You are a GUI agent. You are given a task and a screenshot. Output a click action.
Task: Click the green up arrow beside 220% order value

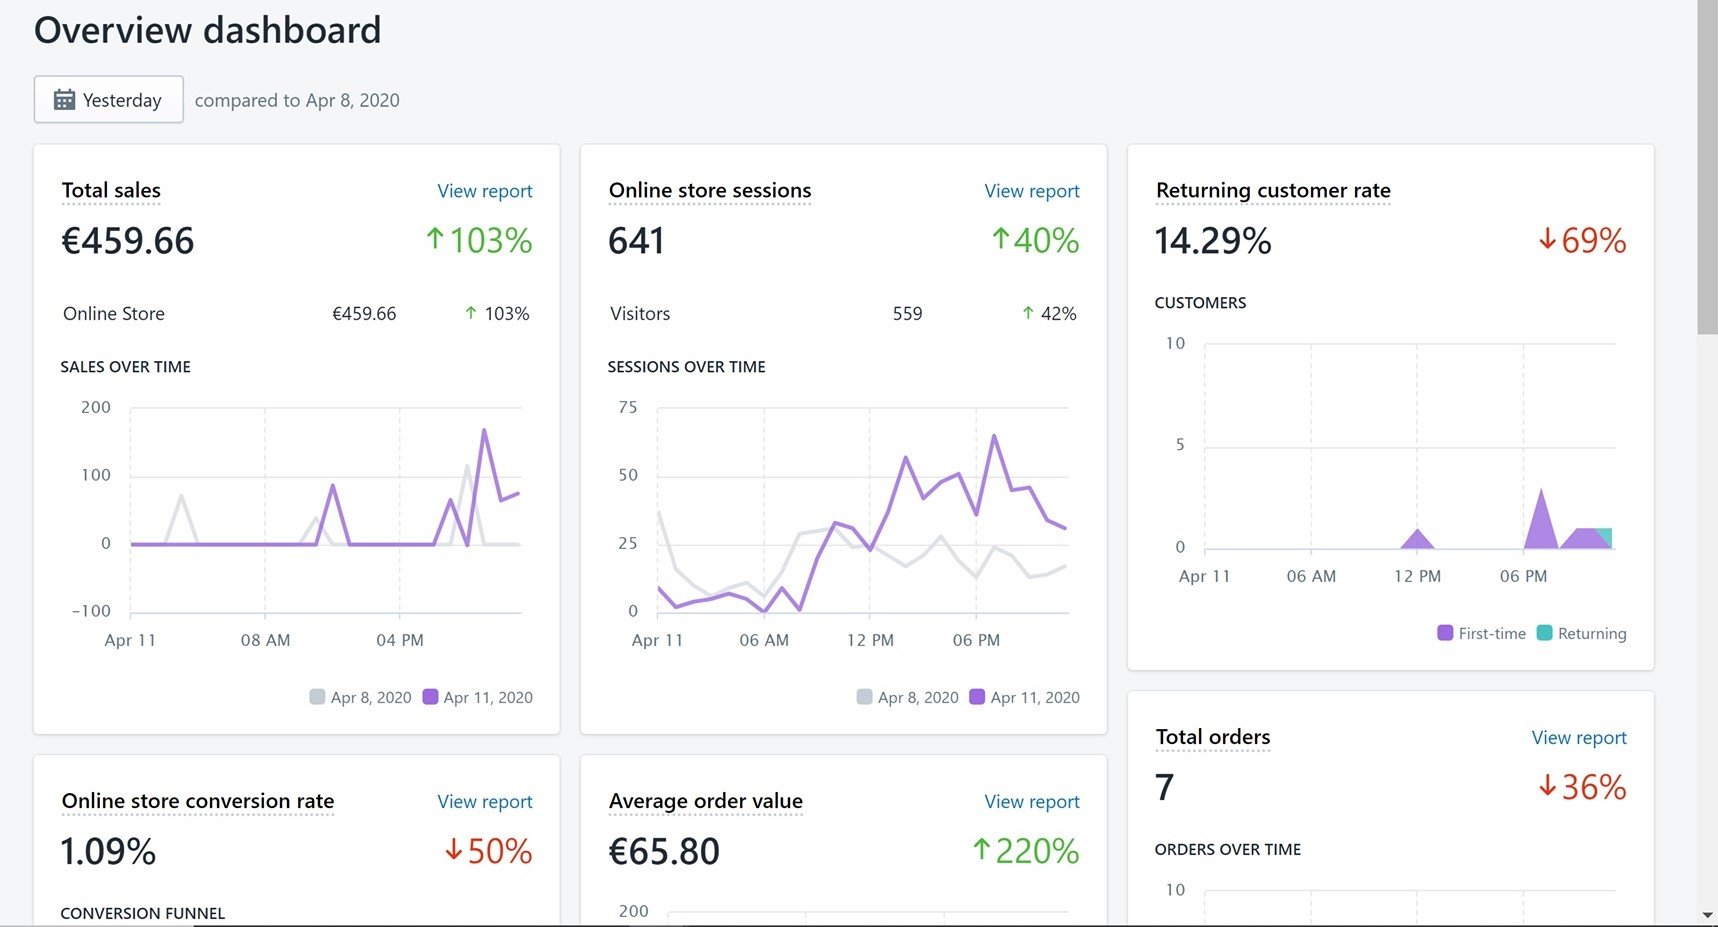pos(981,851)
